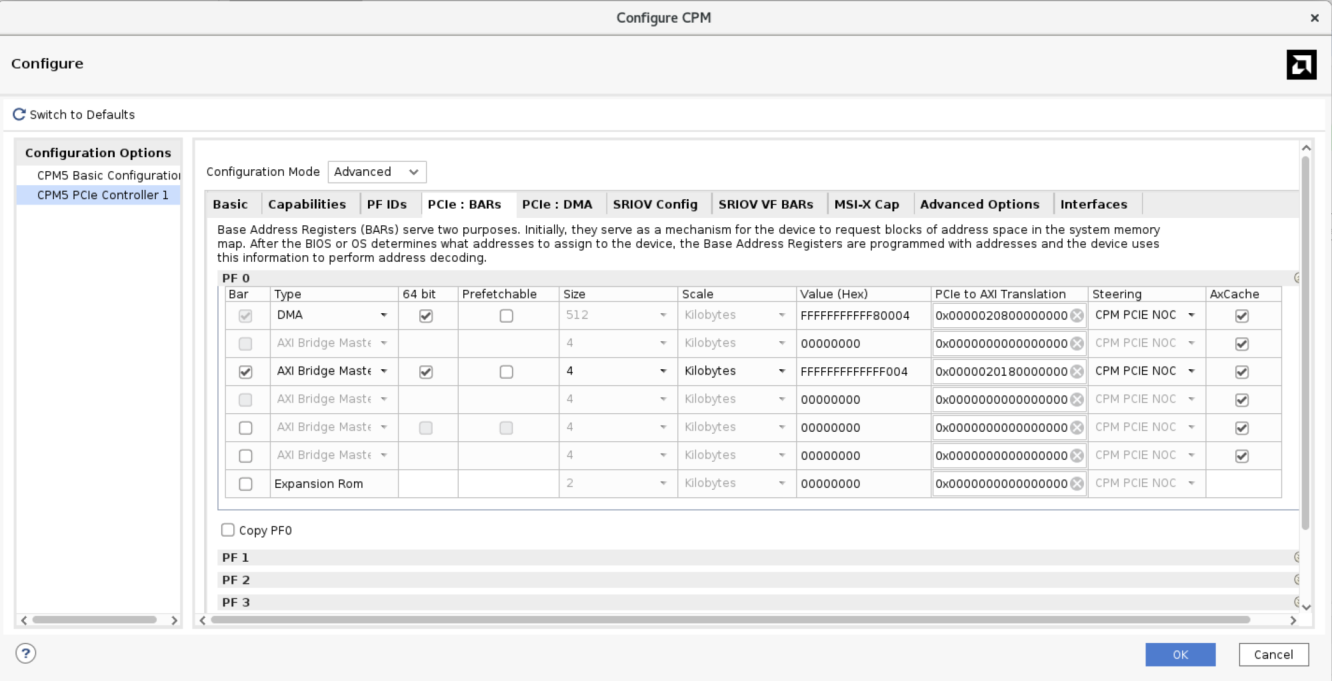Image resolution: width=1332 pixels, height=681 pixels.
Task: Click the AMD logo icon
Action: tap(1301, 64)
